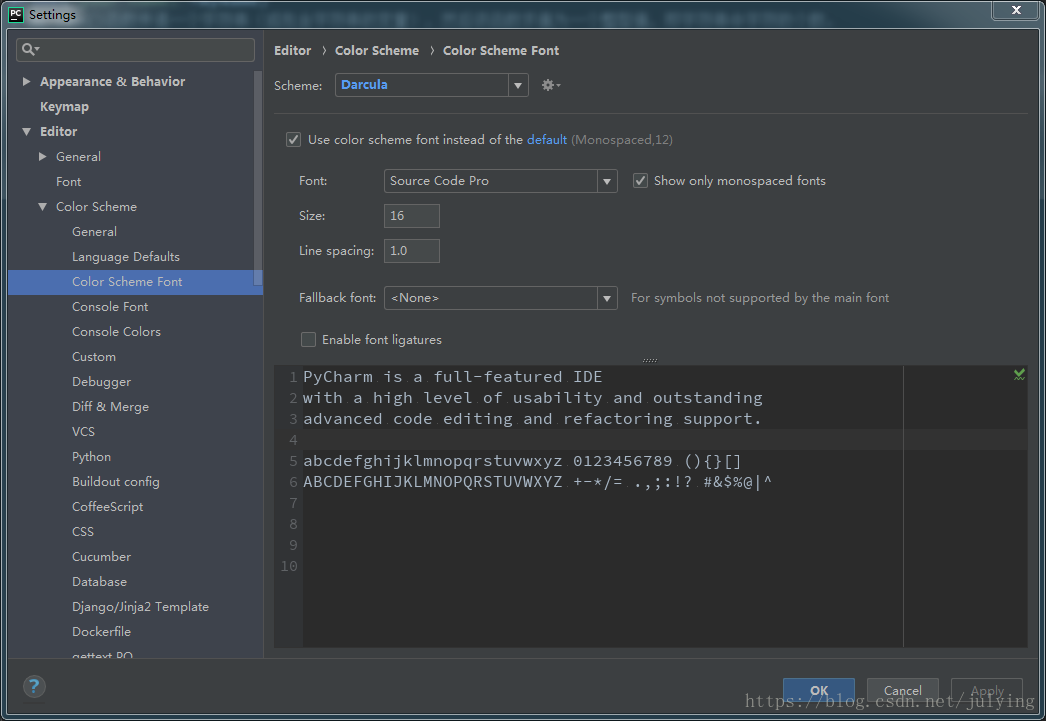1046x721 pixels.
Task: Click Editor in the breadcrumb
Action: coord(292,51)
